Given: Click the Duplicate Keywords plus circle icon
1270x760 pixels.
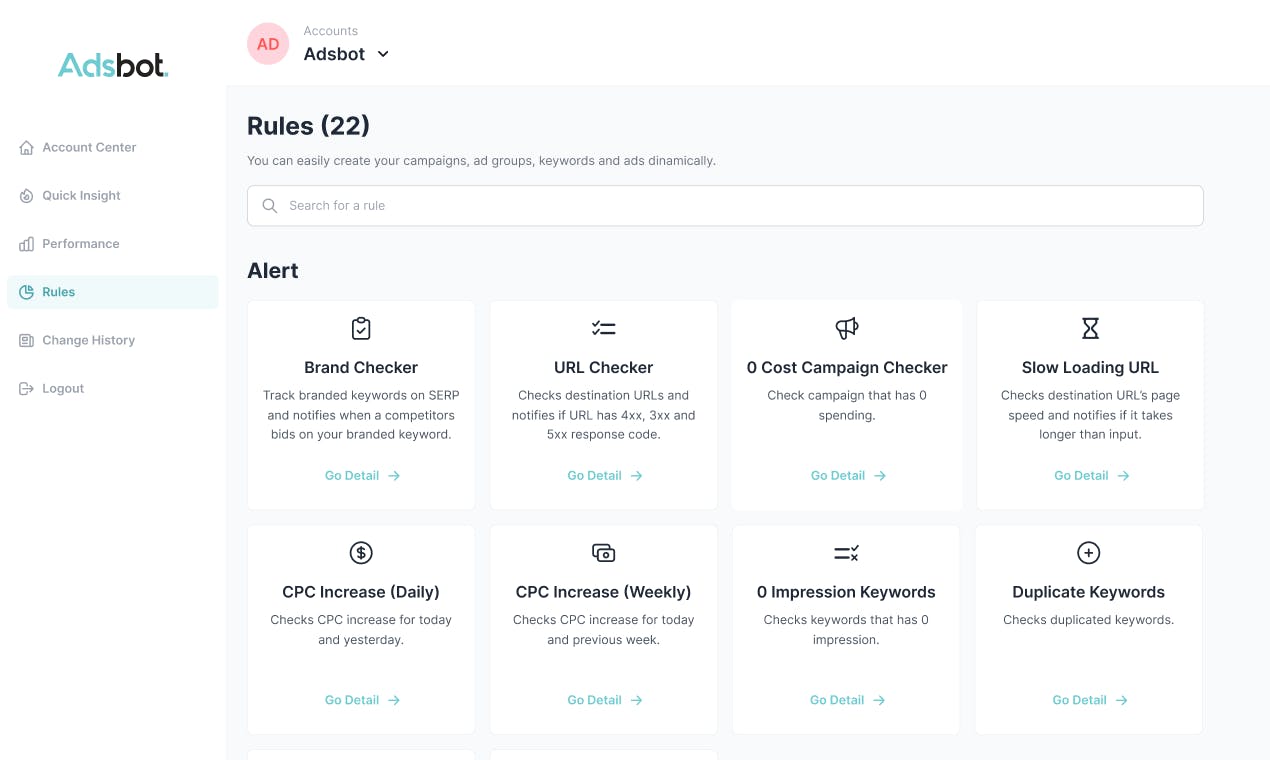Looking at the screenshot, I should tap(1088, 552).
